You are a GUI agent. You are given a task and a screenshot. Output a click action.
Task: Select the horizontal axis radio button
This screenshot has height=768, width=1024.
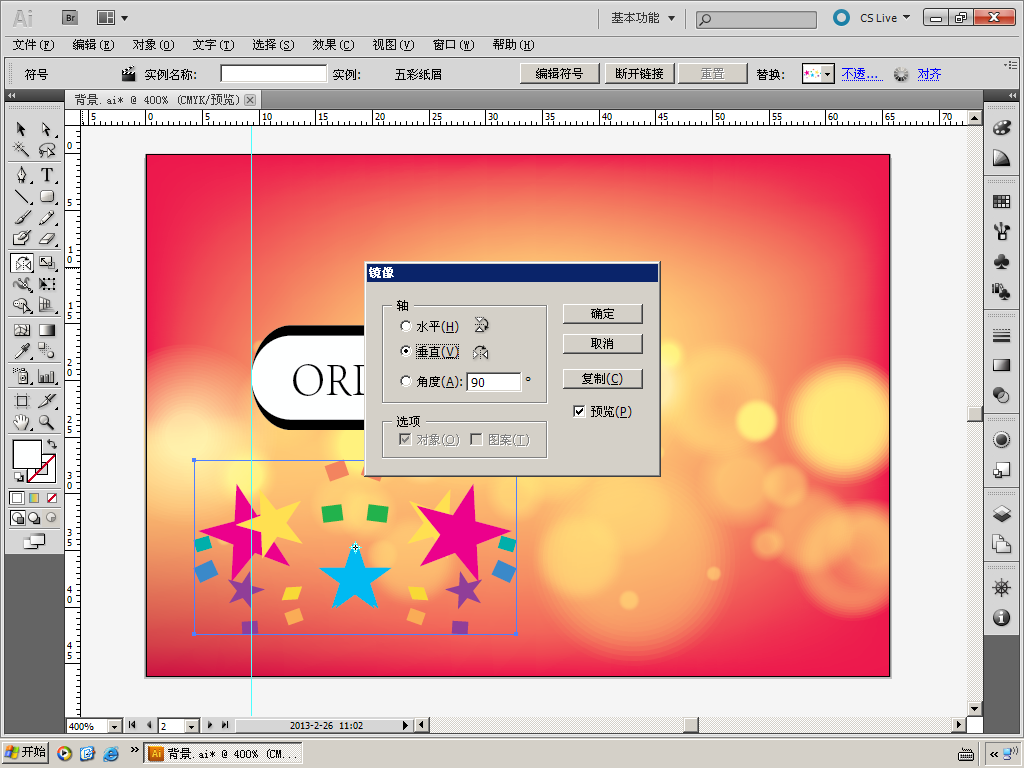(406, 325)
